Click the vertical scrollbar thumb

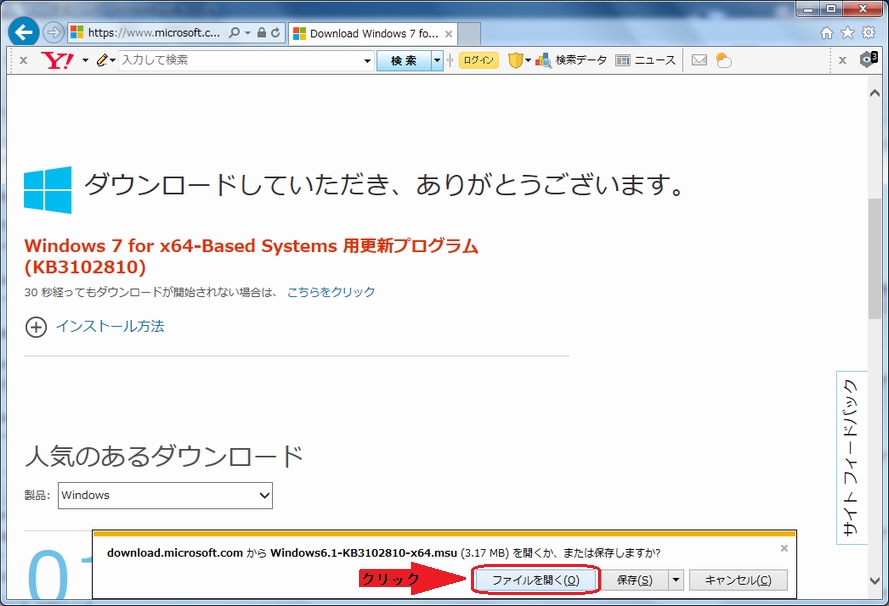point(874,259)
